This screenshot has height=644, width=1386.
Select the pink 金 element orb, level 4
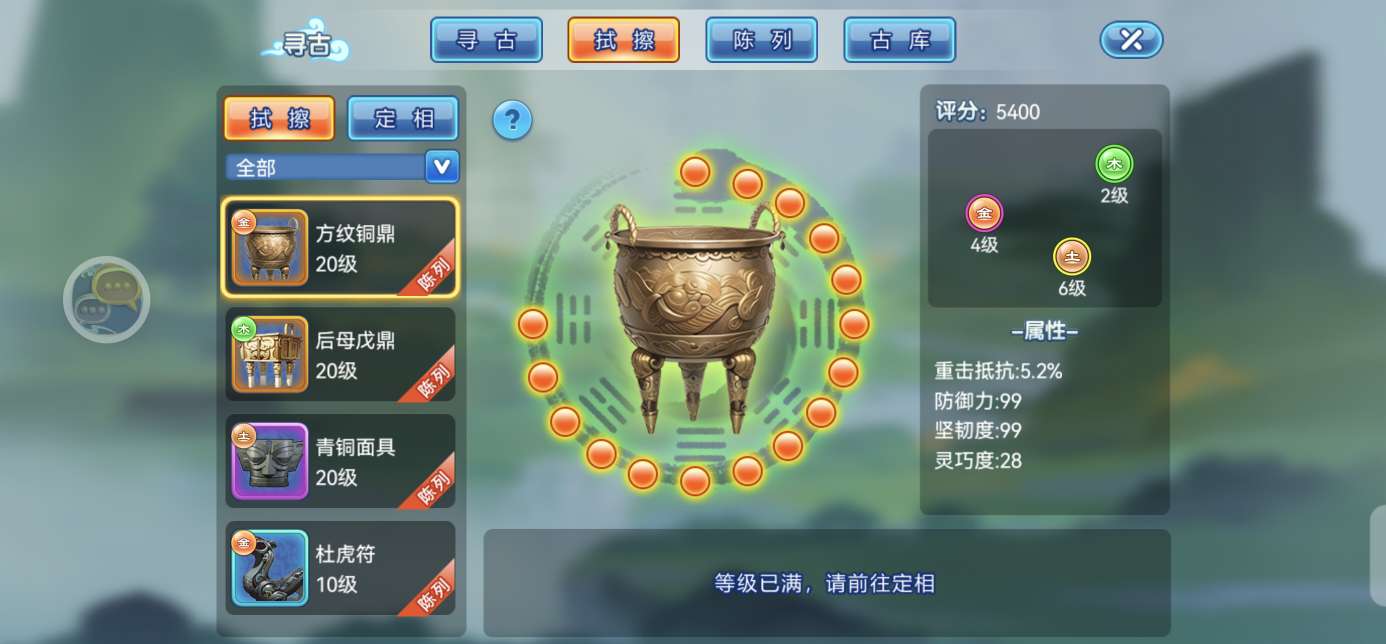coord(984,213)
